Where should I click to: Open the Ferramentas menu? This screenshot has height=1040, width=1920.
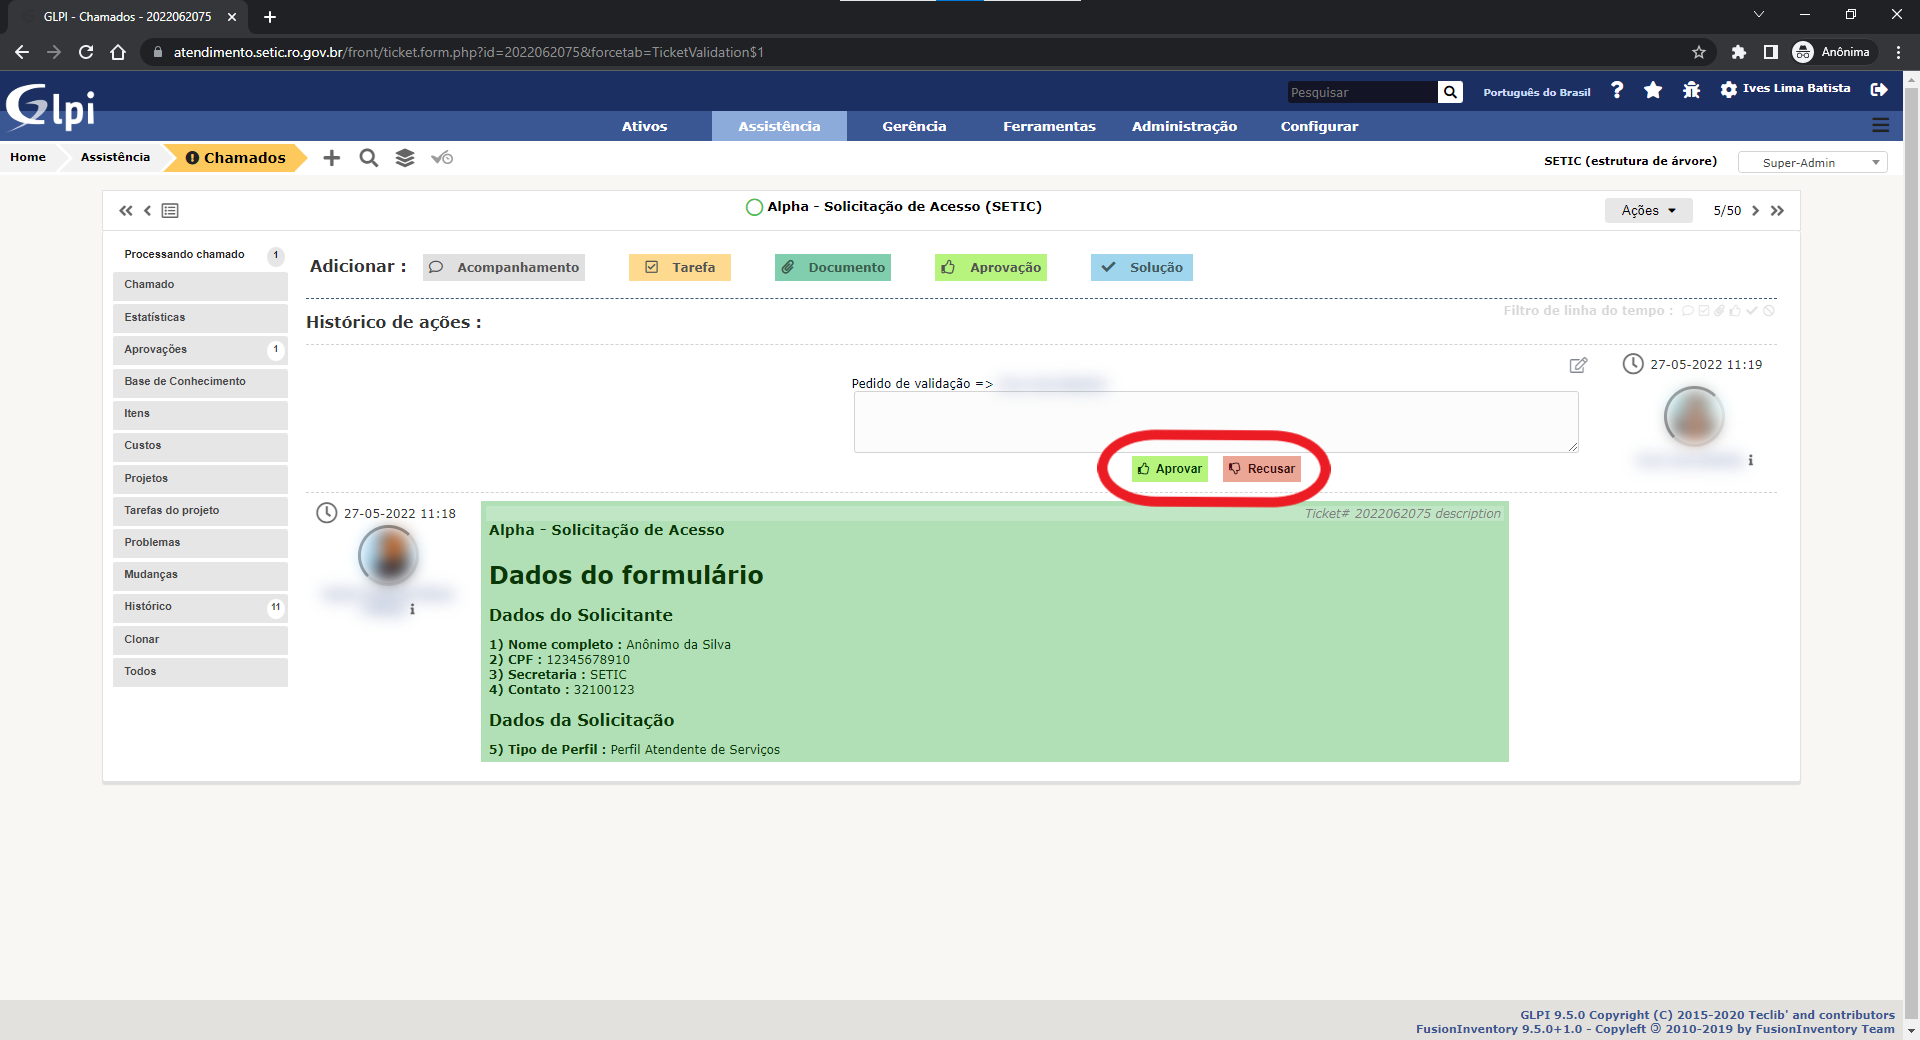(1049, 126)
